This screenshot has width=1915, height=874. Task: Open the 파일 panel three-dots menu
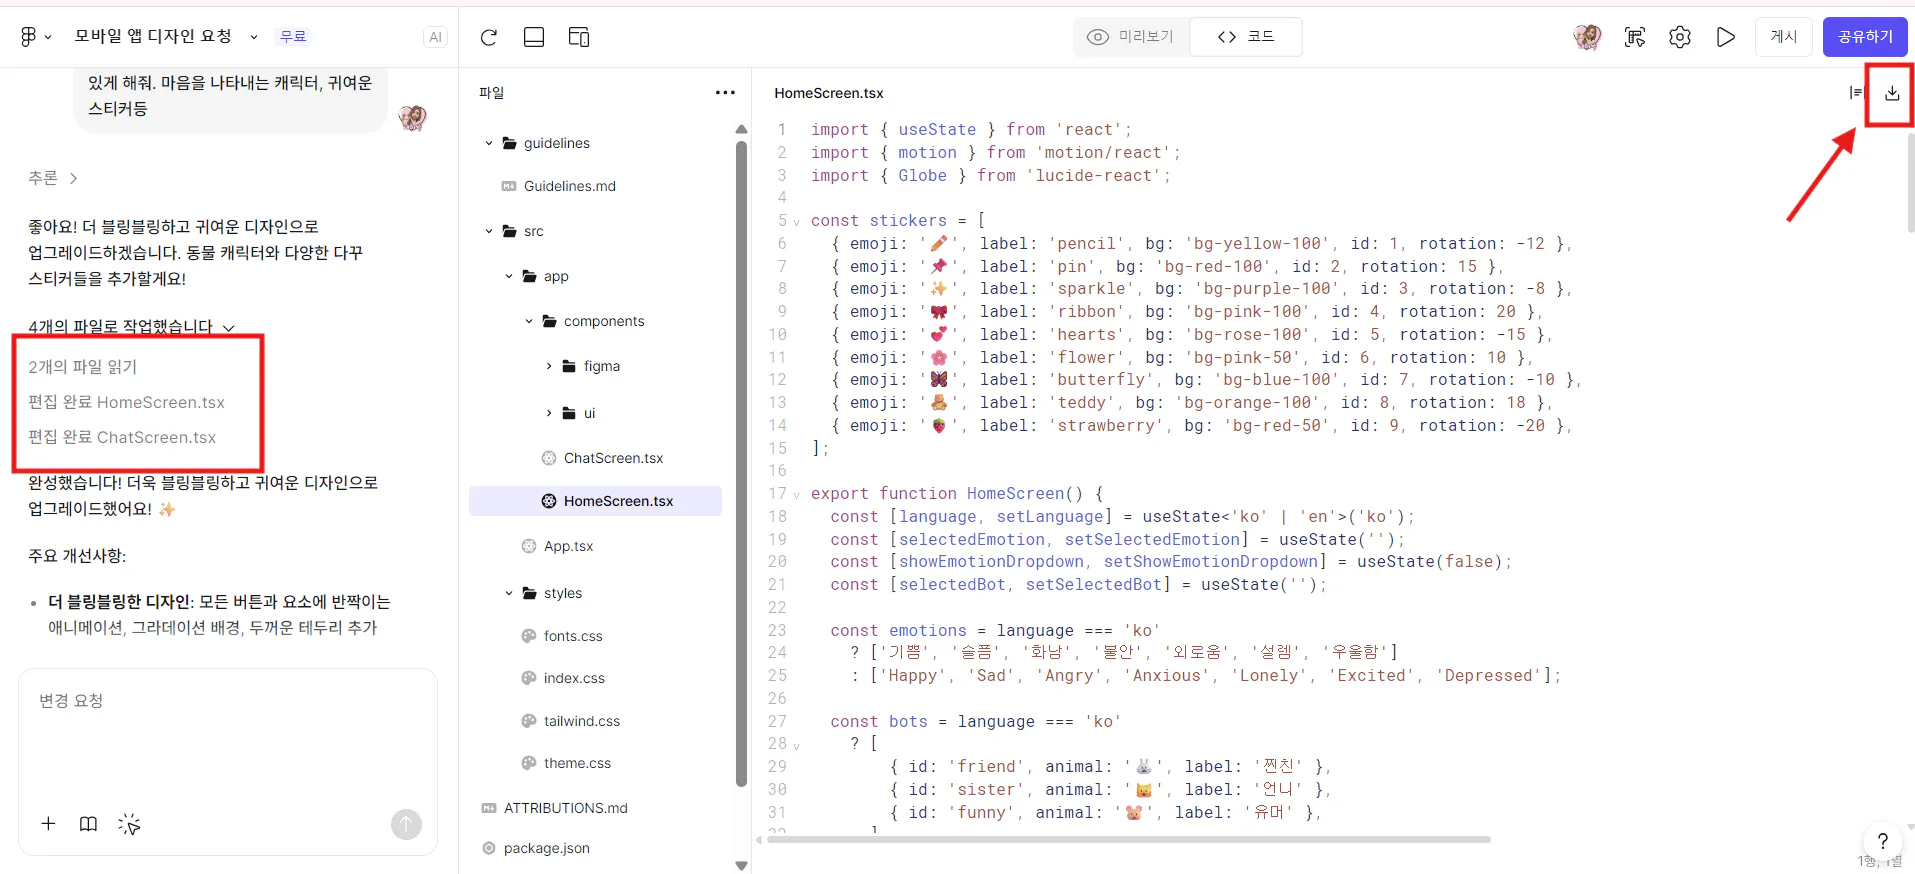725,93
